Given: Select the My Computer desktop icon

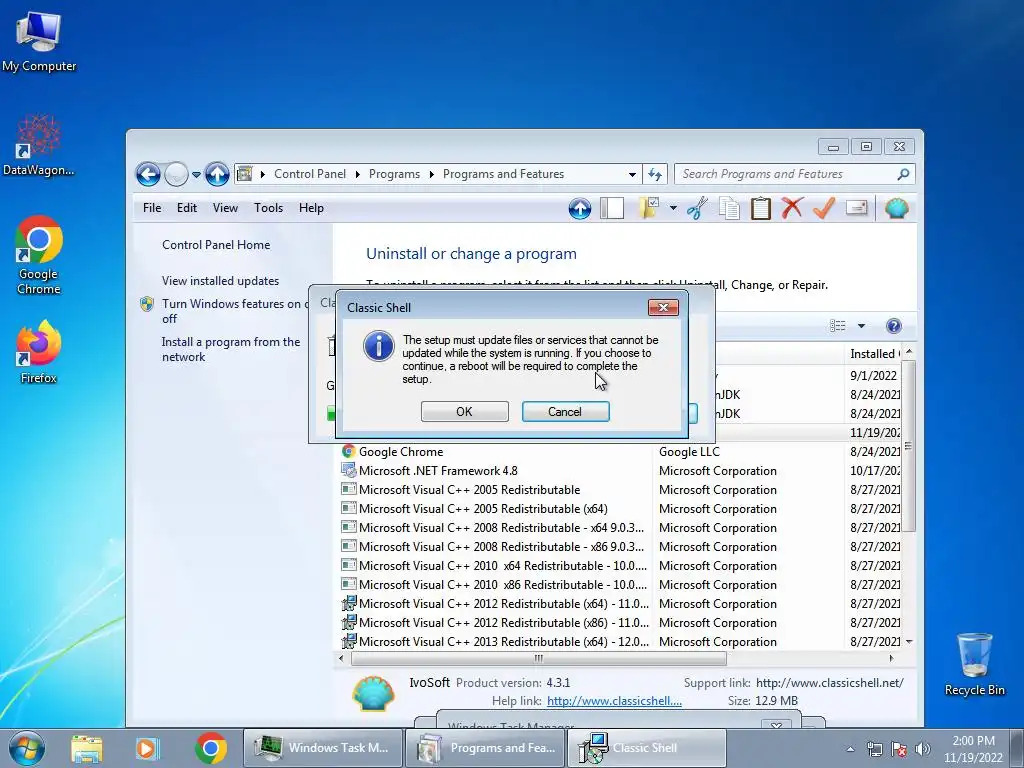Looking at the screenshot, I should point(39,41).
